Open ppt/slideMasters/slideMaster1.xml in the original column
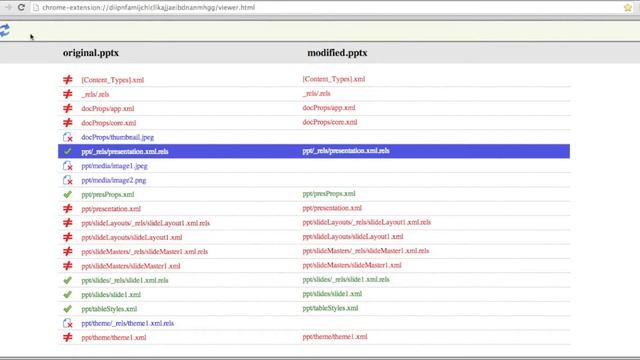The height and width of the screenshot is (360, 640). tap(131, 266)
